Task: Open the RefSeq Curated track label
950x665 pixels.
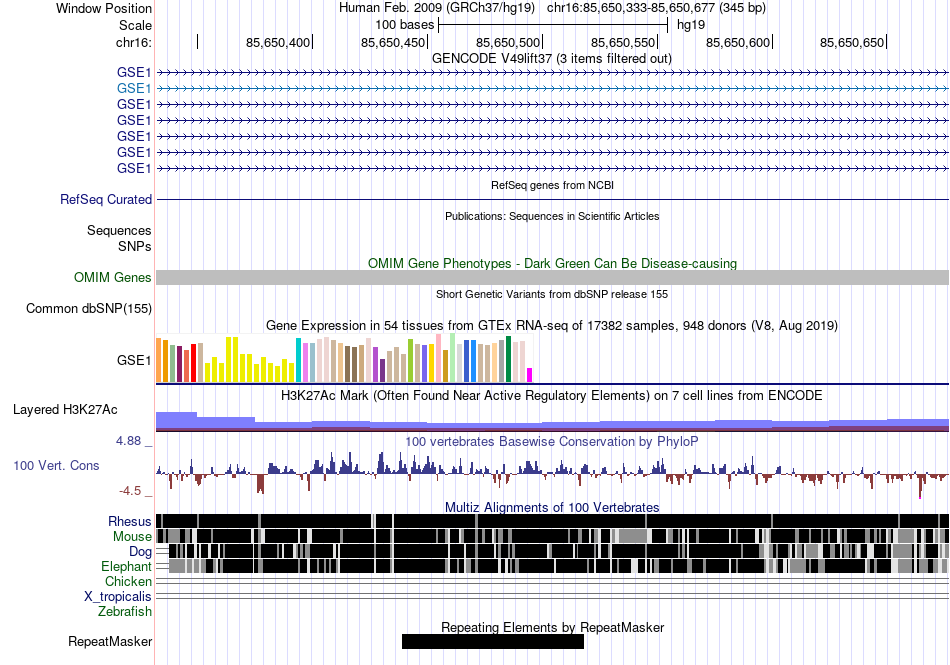Action: coord(106,199)
